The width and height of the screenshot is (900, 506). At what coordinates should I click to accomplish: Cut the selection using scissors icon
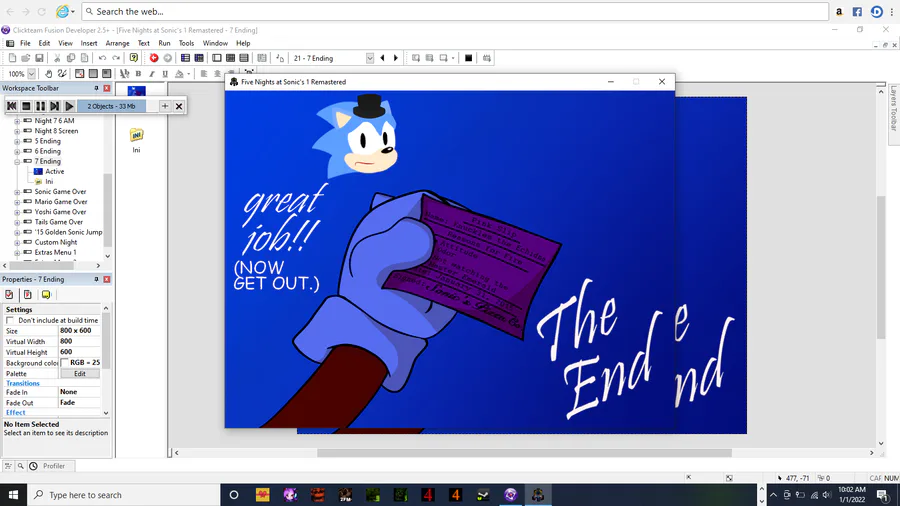[x=57, y=58]
